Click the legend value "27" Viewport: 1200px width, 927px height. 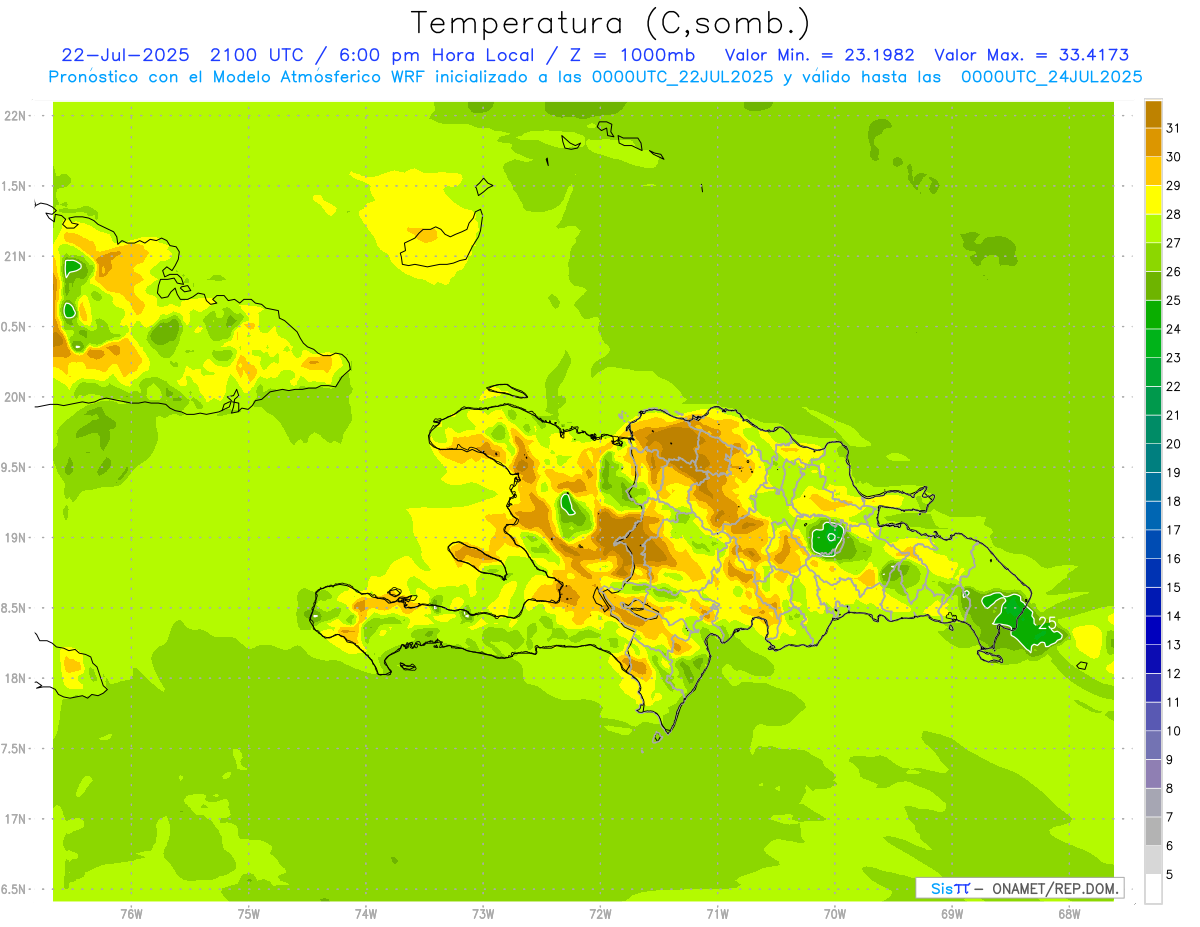[x=1174, y=243]
